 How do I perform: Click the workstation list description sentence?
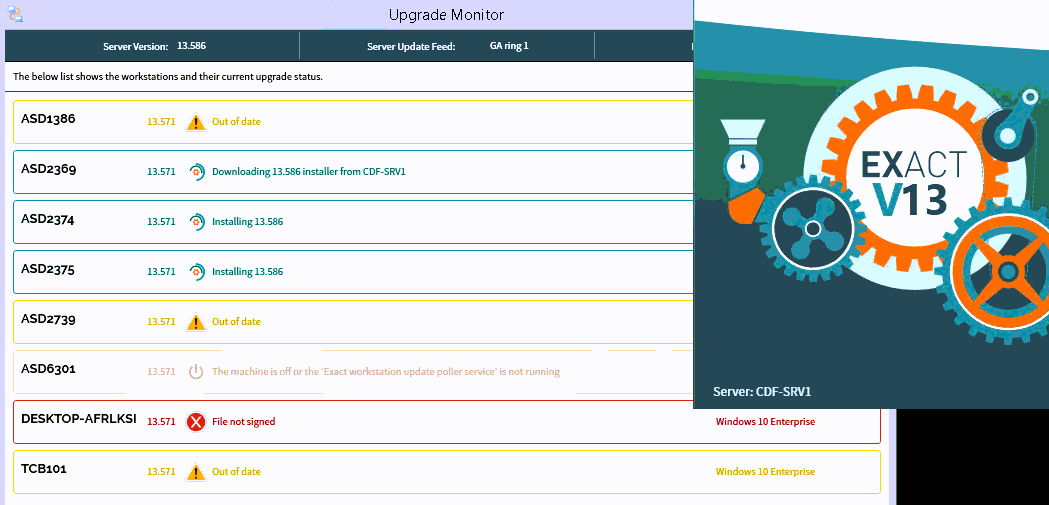(x=168, y=77)
